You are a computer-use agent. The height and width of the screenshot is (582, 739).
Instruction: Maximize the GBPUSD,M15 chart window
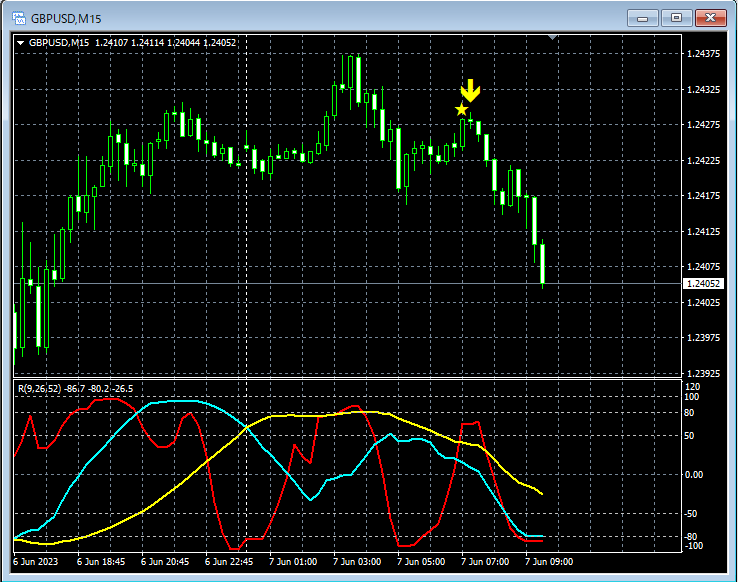[x=676, y=17]
